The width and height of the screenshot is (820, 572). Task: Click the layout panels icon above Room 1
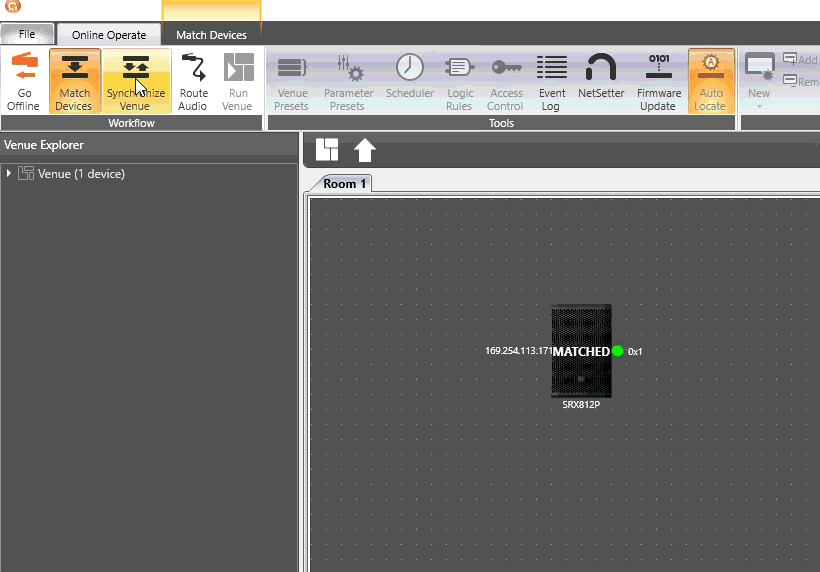coord(327,150)
